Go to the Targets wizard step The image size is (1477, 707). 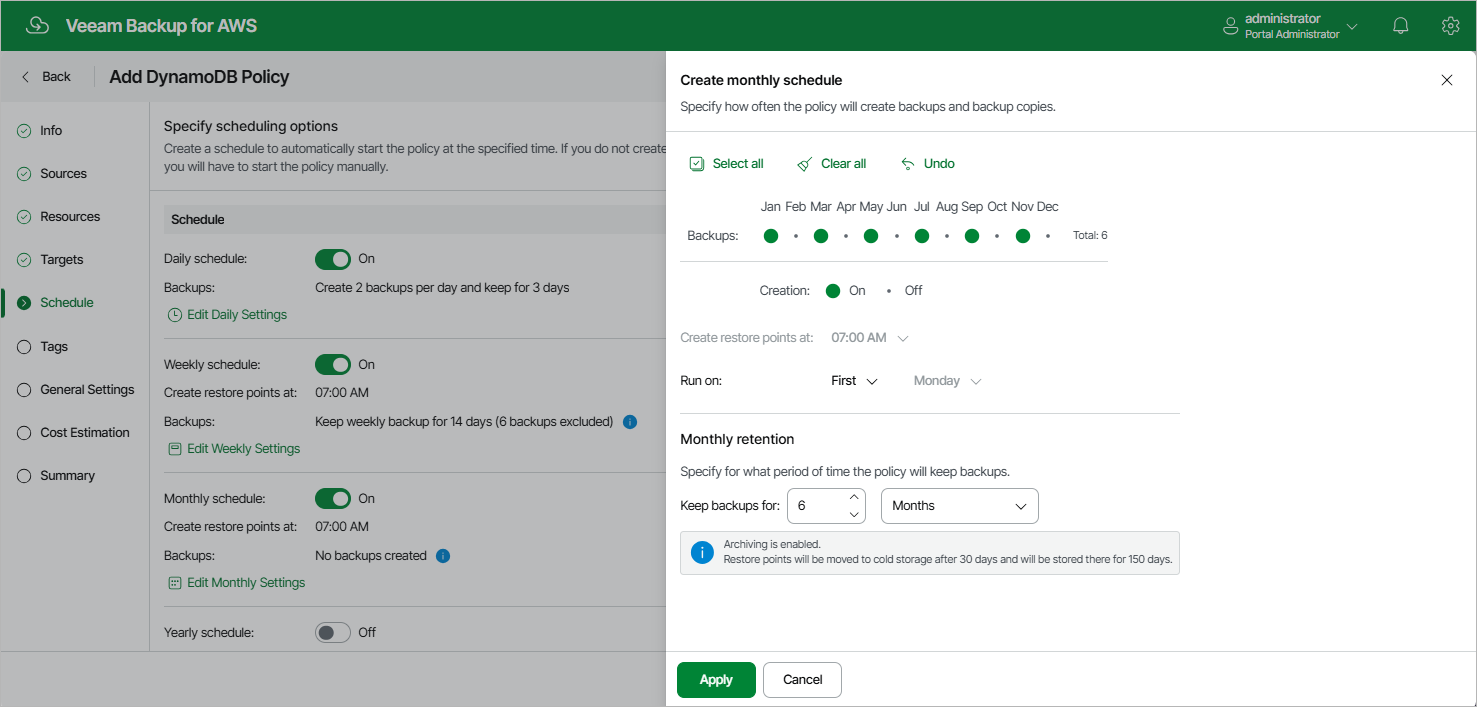pyautogui.click(x=62, y=260)
